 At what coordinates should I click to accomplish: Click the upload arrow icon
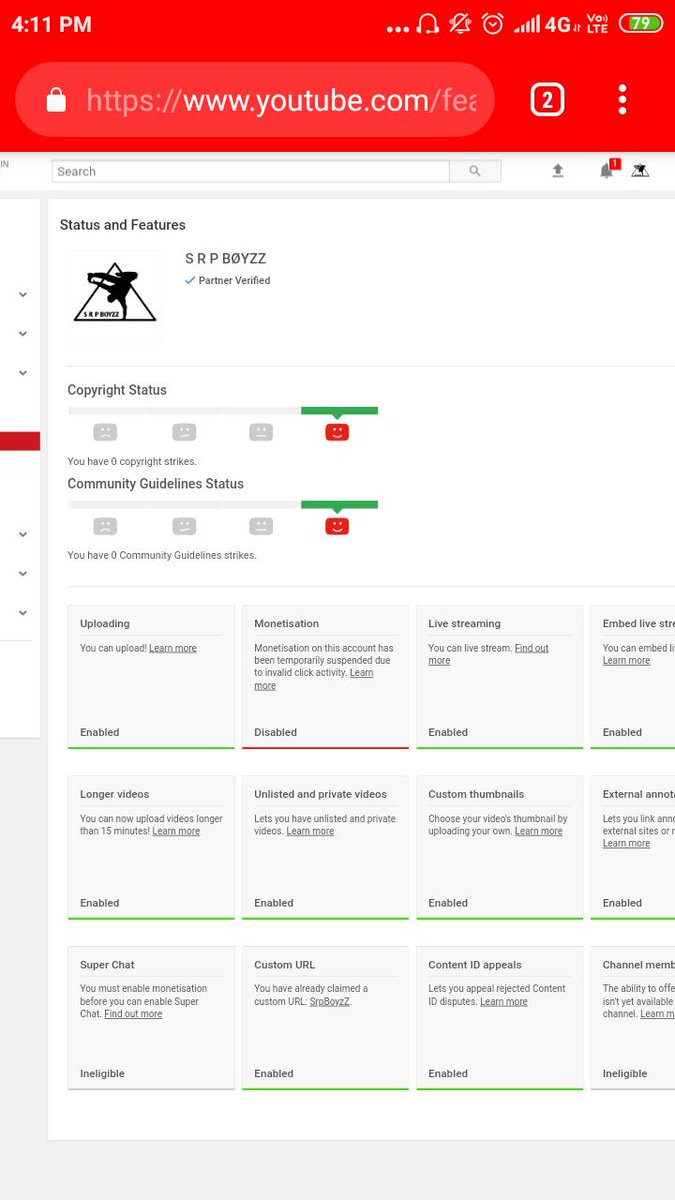pyautogui.click(x=558, y=171)
